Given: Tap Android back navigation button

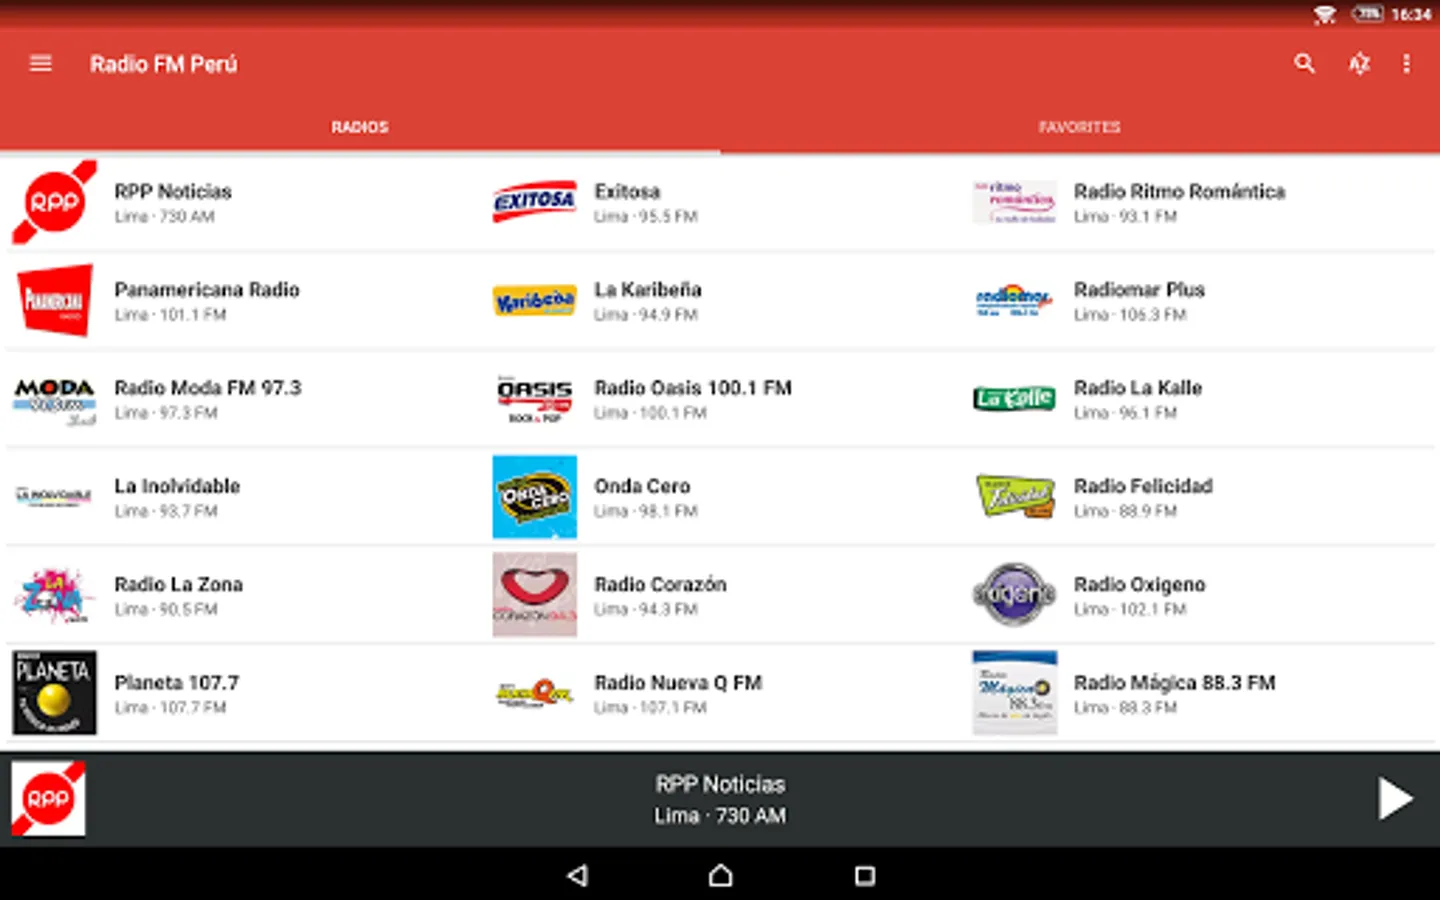Looking at the screenshot, I should (577, 876).
